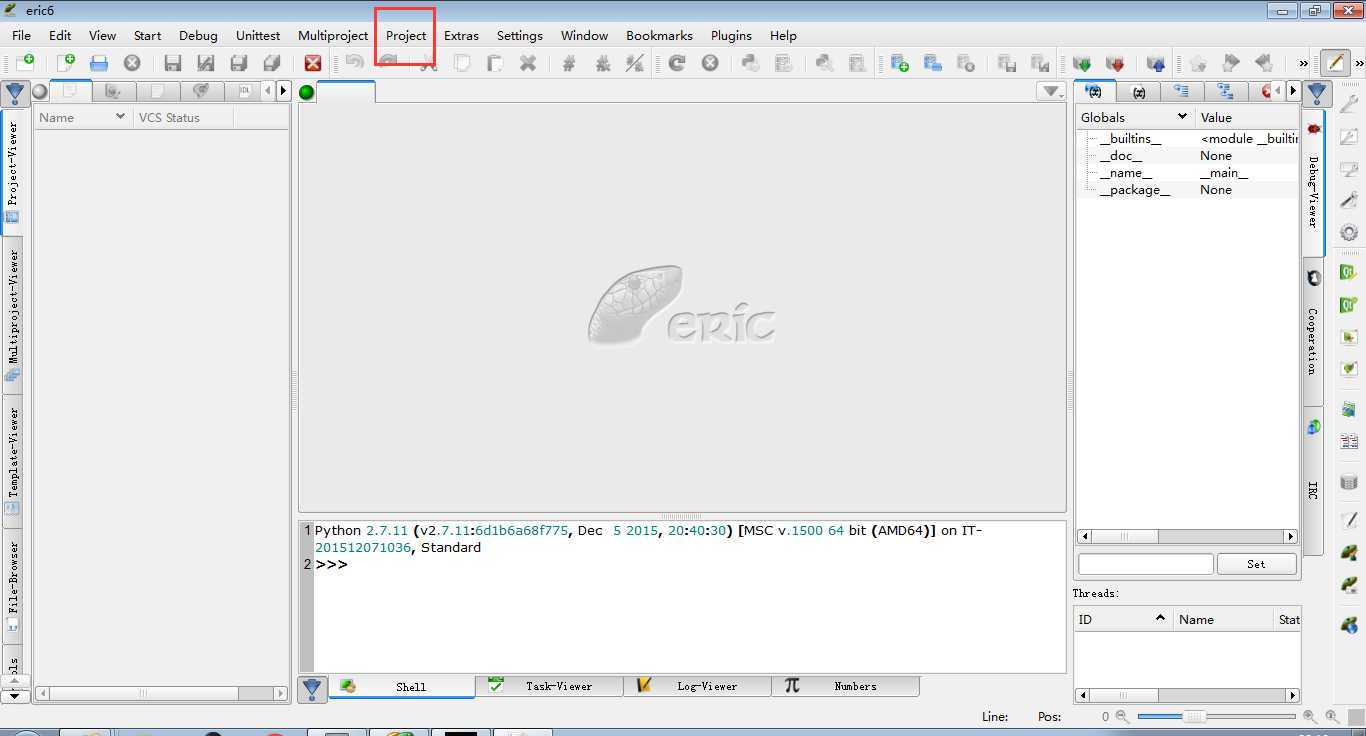This screenshot has width=1366, height=736.
Task: Click the bottom panel funnel filter icon
Action: (312, 688)
